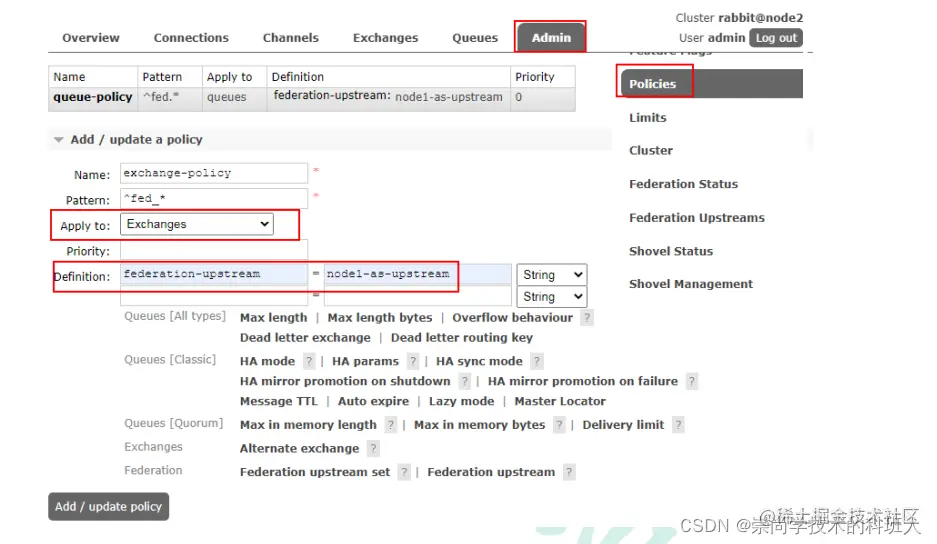
Task: Click the Alternate exchange shortcut
Action: 299,448
